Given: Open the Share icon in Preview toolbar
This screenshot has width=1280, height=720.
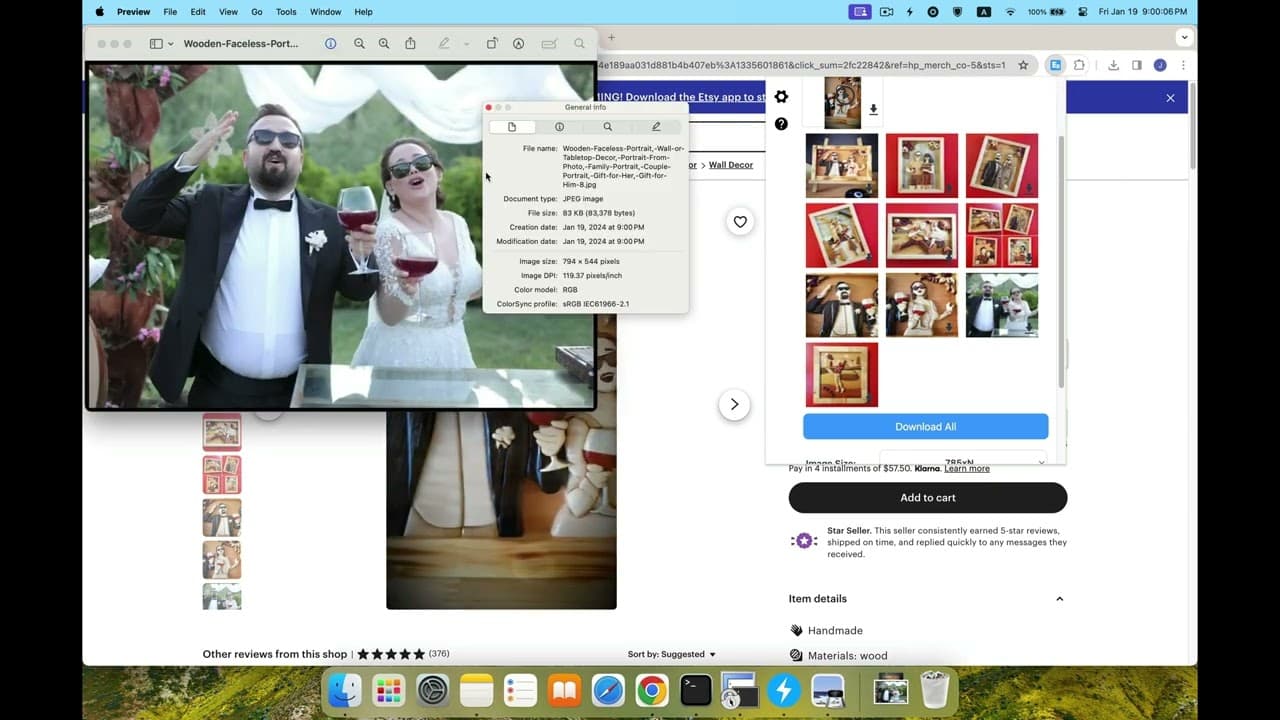Looking at the screenshot, I should 410,44.
